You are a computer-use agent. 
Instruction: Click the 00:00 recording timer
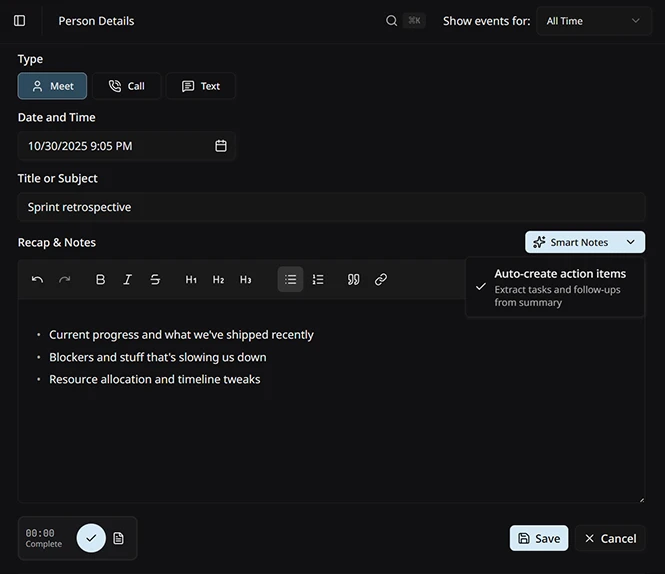(40, 533)
